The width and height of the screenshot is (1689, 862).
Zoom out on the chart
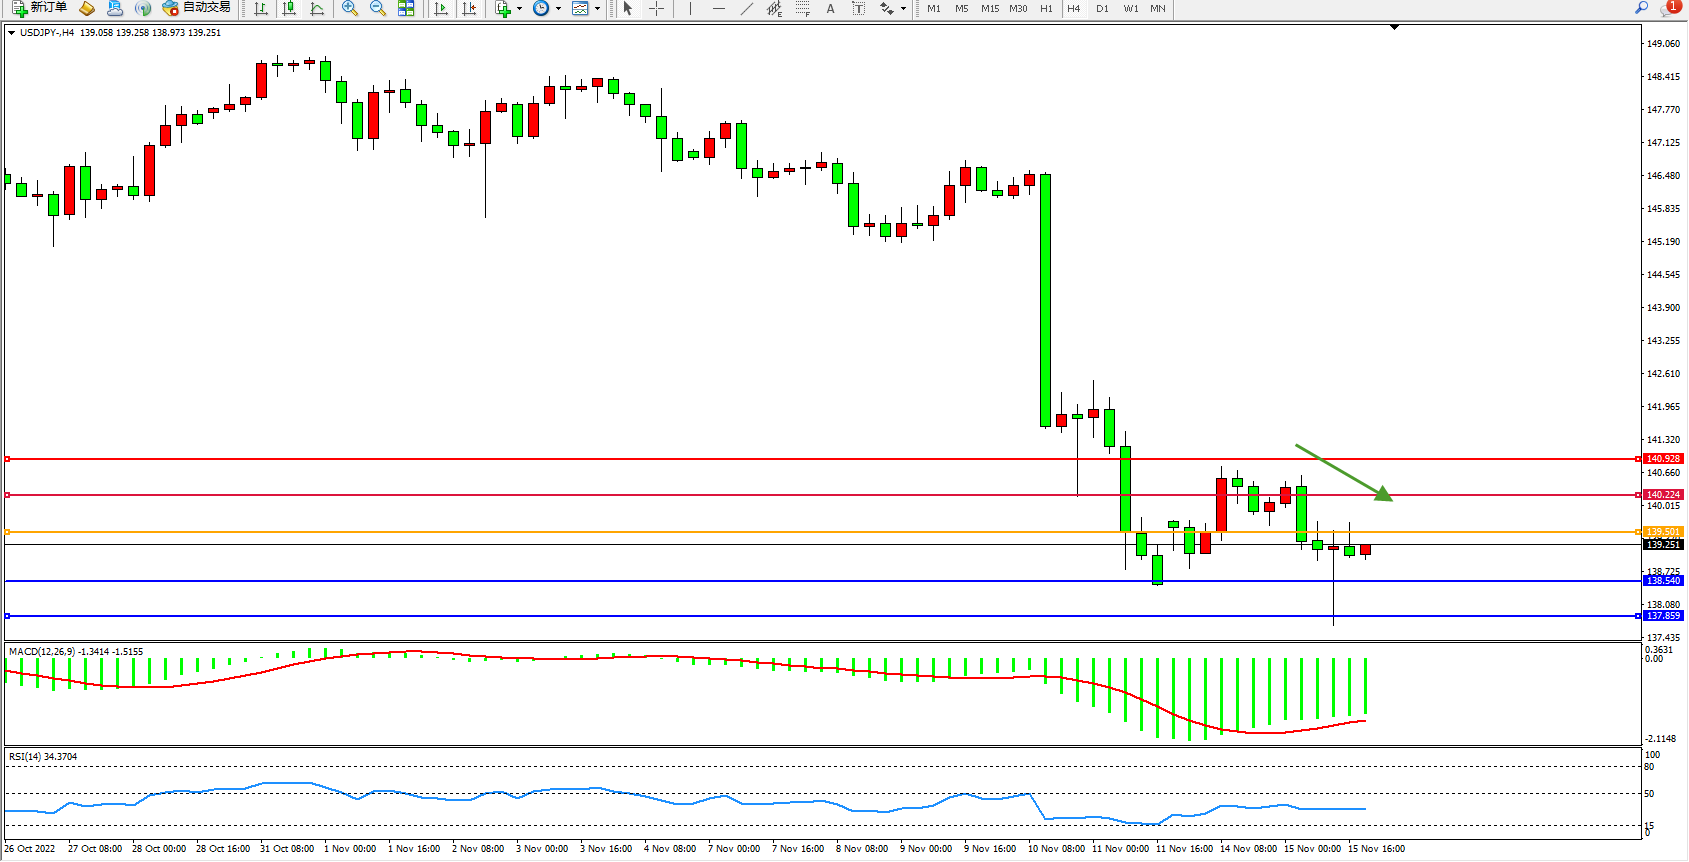pos(378,8)
